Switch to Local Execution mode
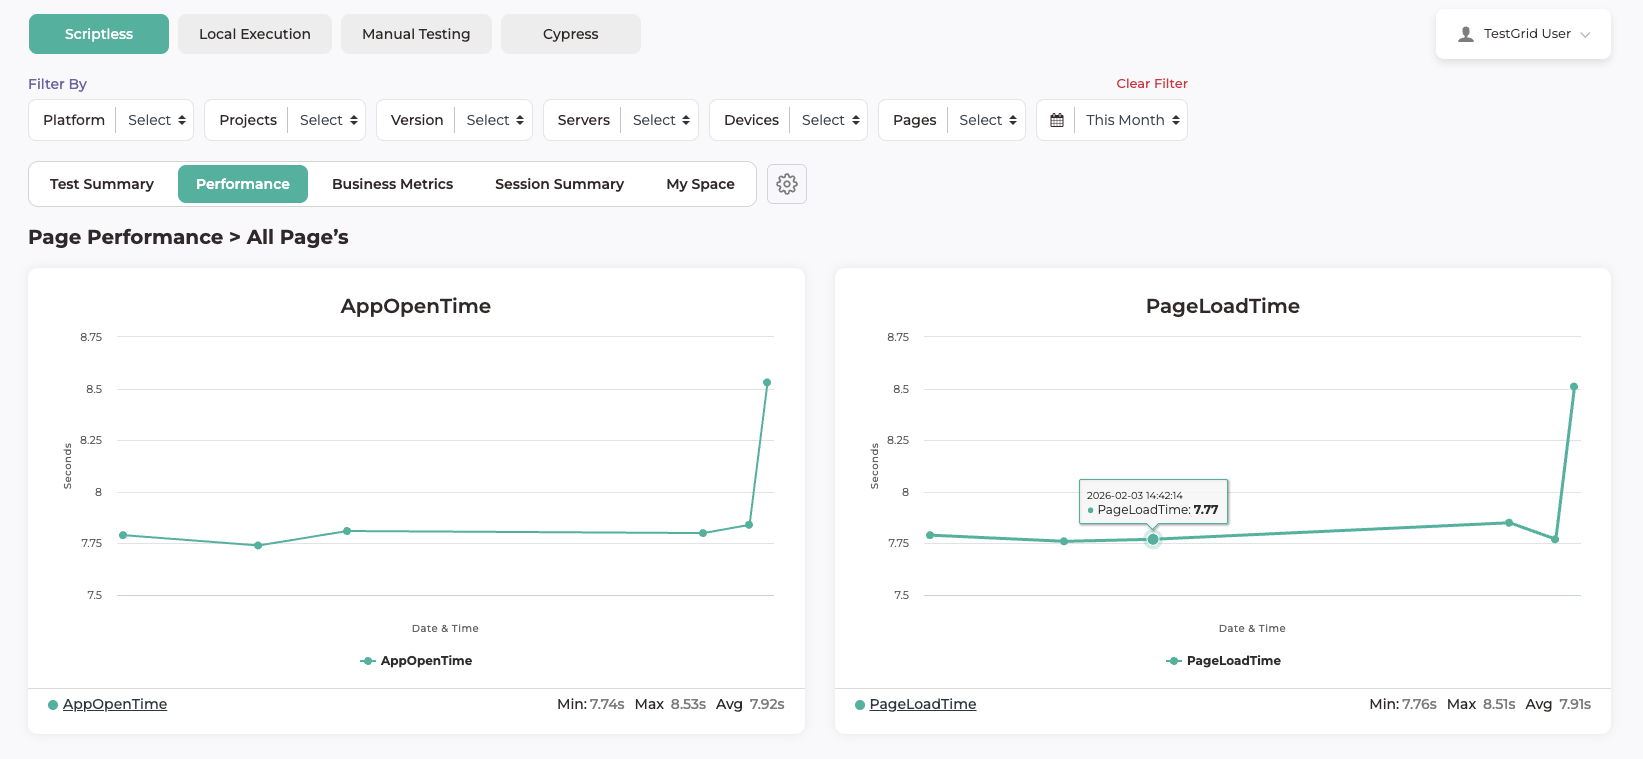 (255, 34)
